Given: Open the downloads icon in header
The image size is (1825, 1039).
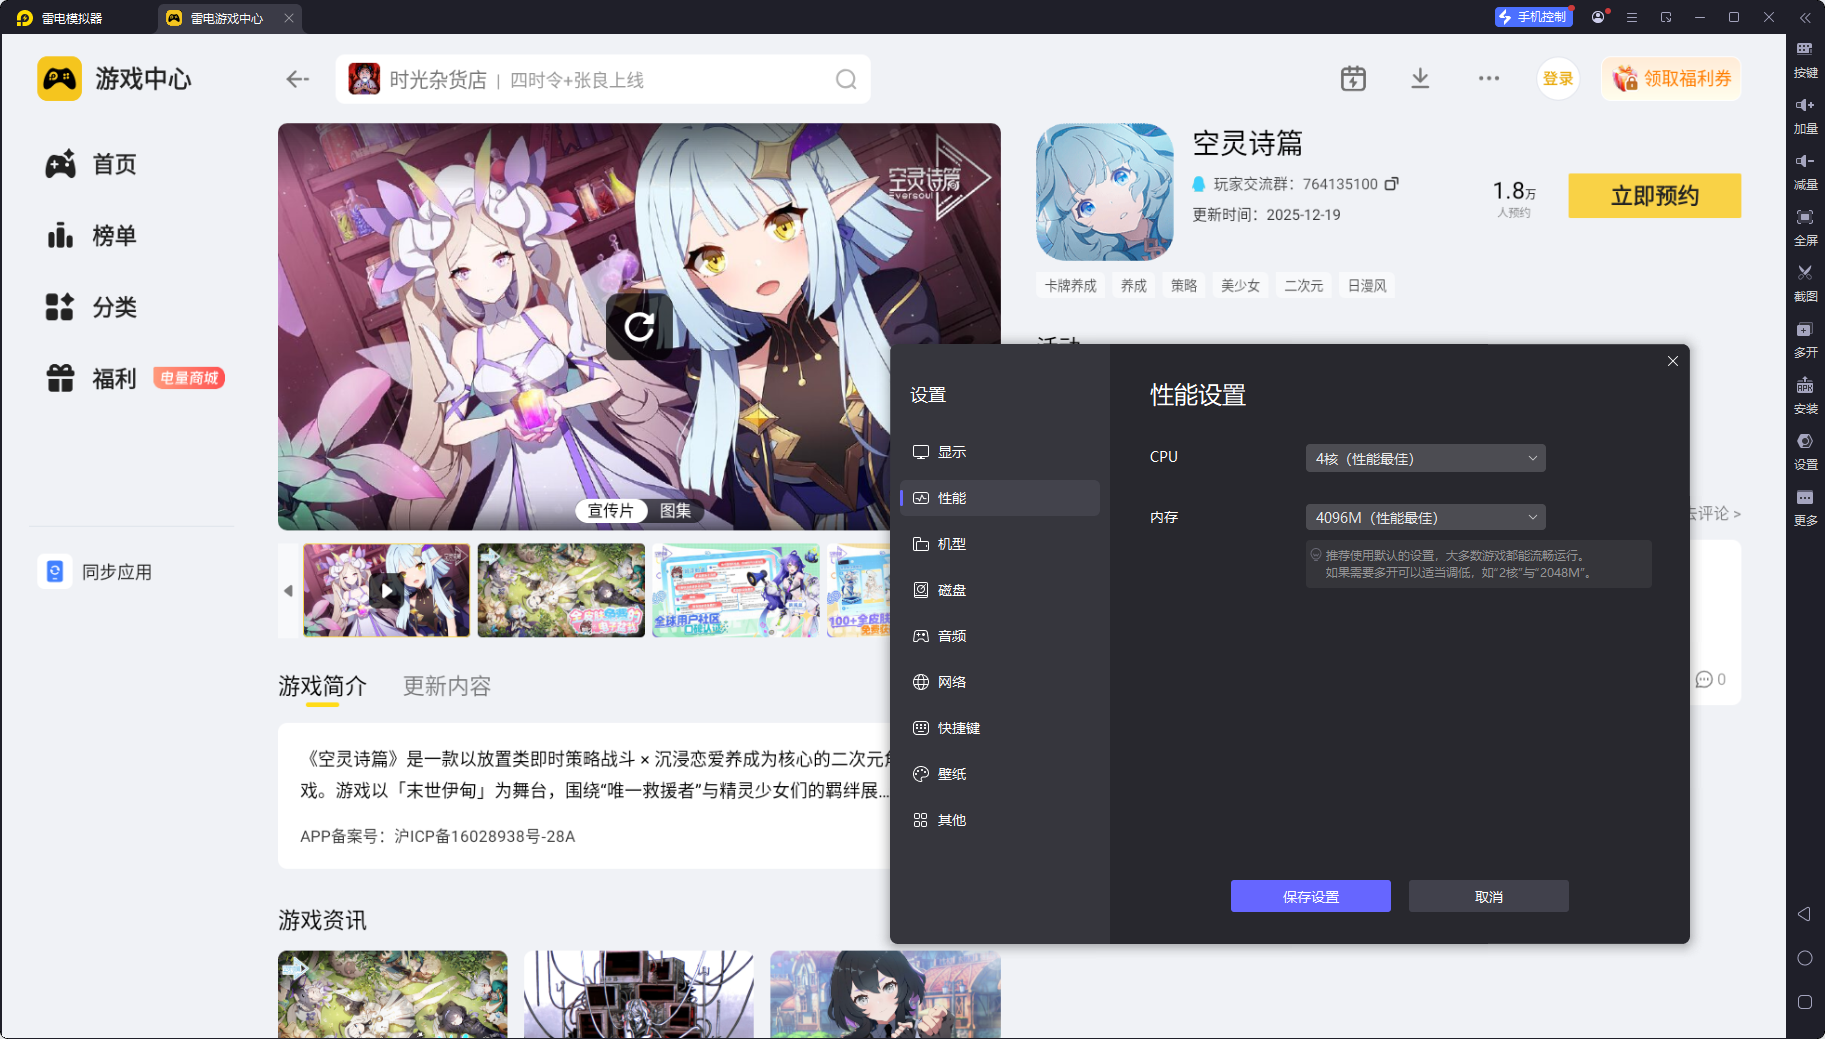Looking at the screenshot, I should click(1420, 78).
